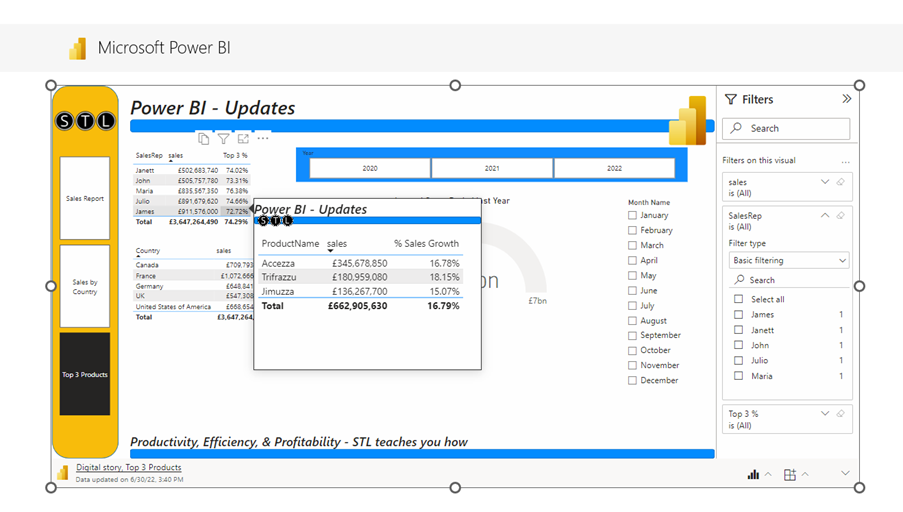Image resolution: width=903 pixels, height=512 pixels.
Task: Collapse the Filters pane with the double arrow
Action: (847, 99)
